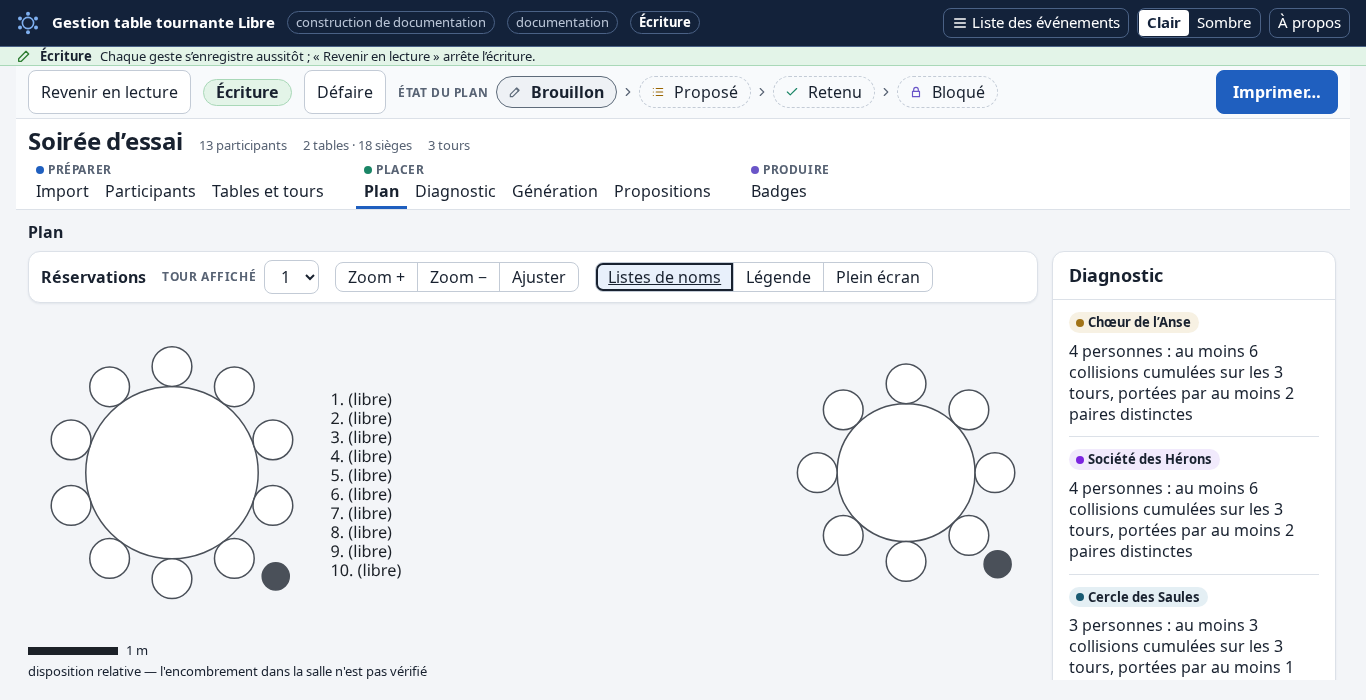Click the top empty seat of left table
The height and width of the screenshot is (700, 1366).
coord(172,367)
